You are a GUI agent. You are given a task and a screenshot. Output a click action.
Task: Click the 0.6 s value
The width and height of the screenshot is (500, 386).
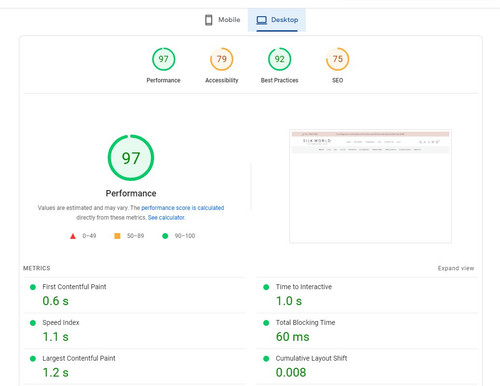pos(55,301)
